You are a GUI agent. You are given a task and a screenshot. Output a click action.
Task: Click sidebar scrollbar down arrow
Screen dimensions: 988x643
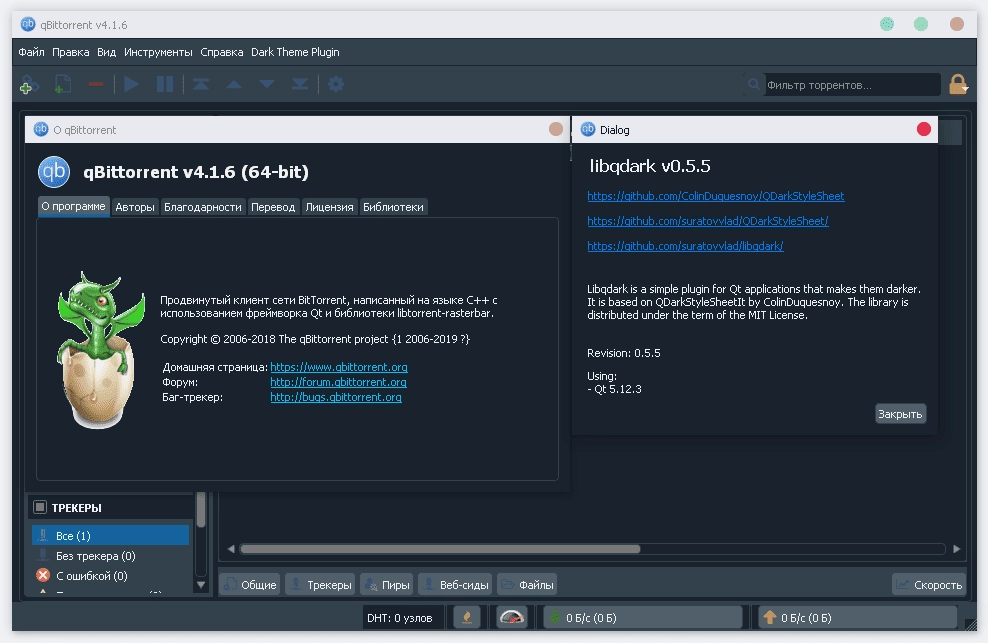click(200, 584)
